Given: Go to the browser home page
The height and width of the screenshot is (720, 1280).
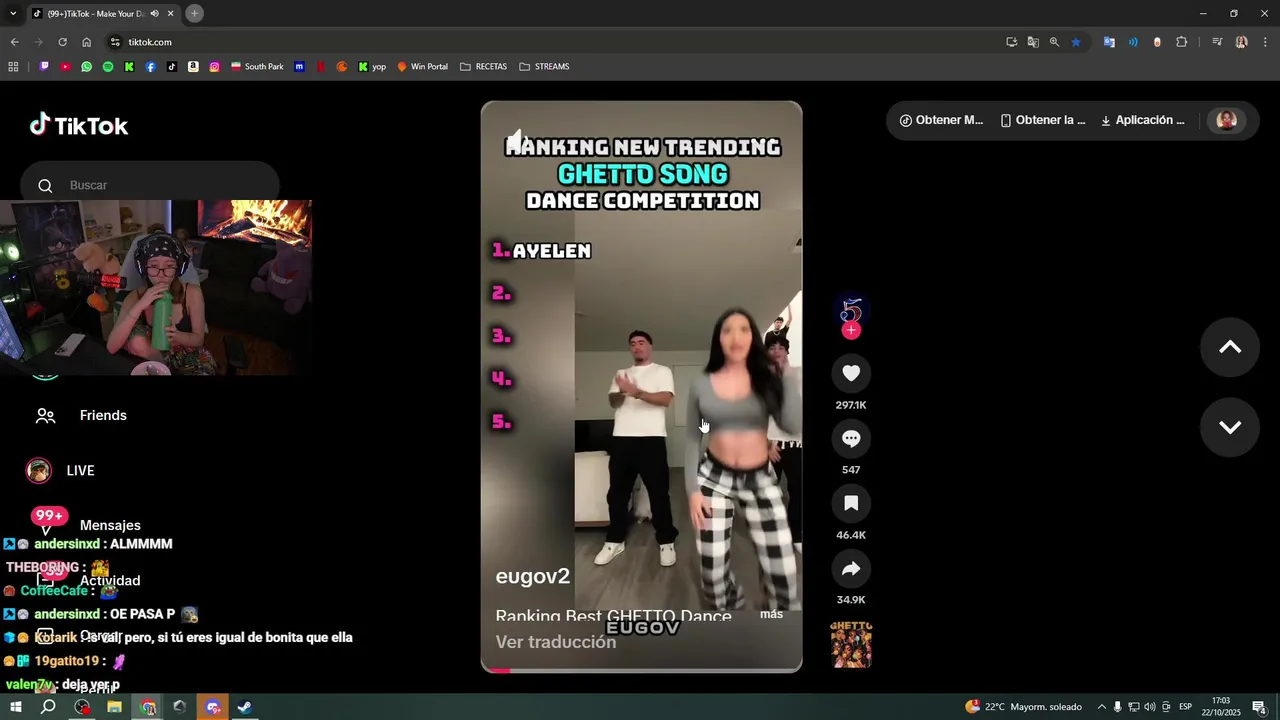Looking at the screenshot, I should (x=86, y=42).
